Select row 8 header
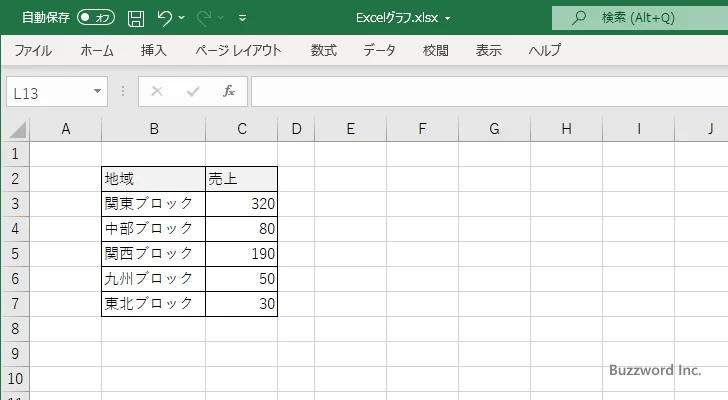Image resolution: width=728 pixels, height=400 pixels. coord(15,329)
